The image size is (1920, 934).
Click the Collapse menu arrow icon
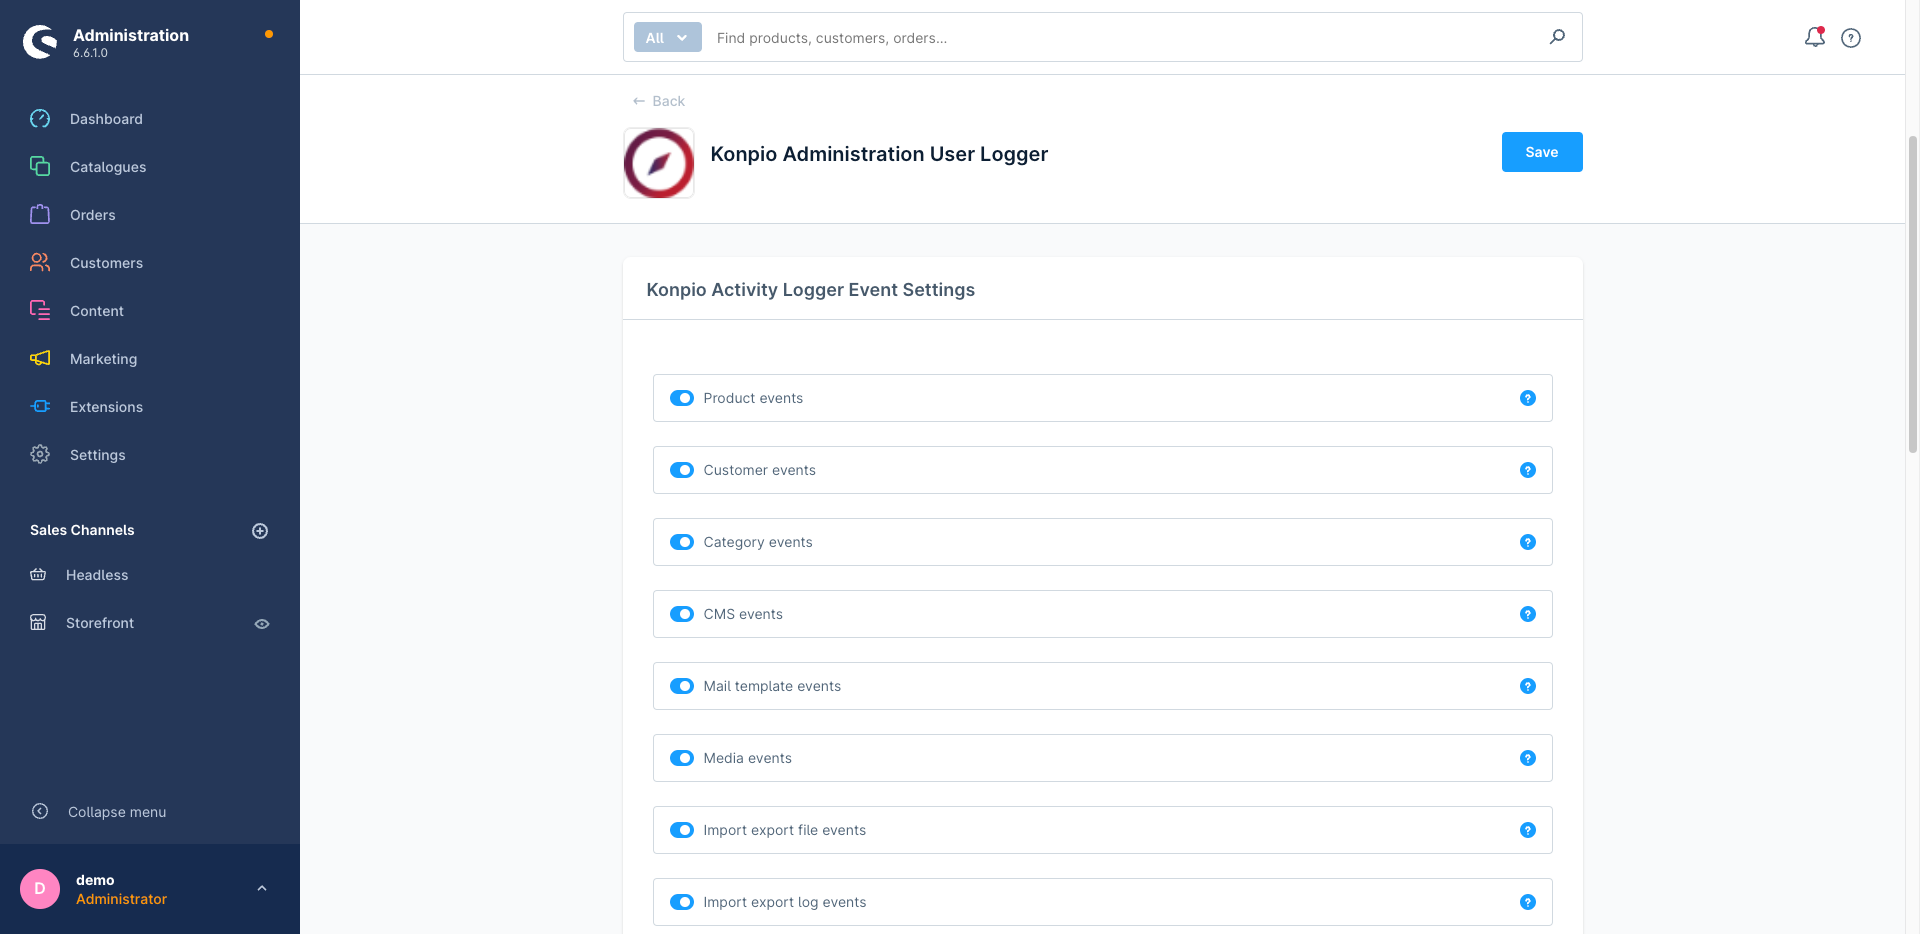coord(40,812)
